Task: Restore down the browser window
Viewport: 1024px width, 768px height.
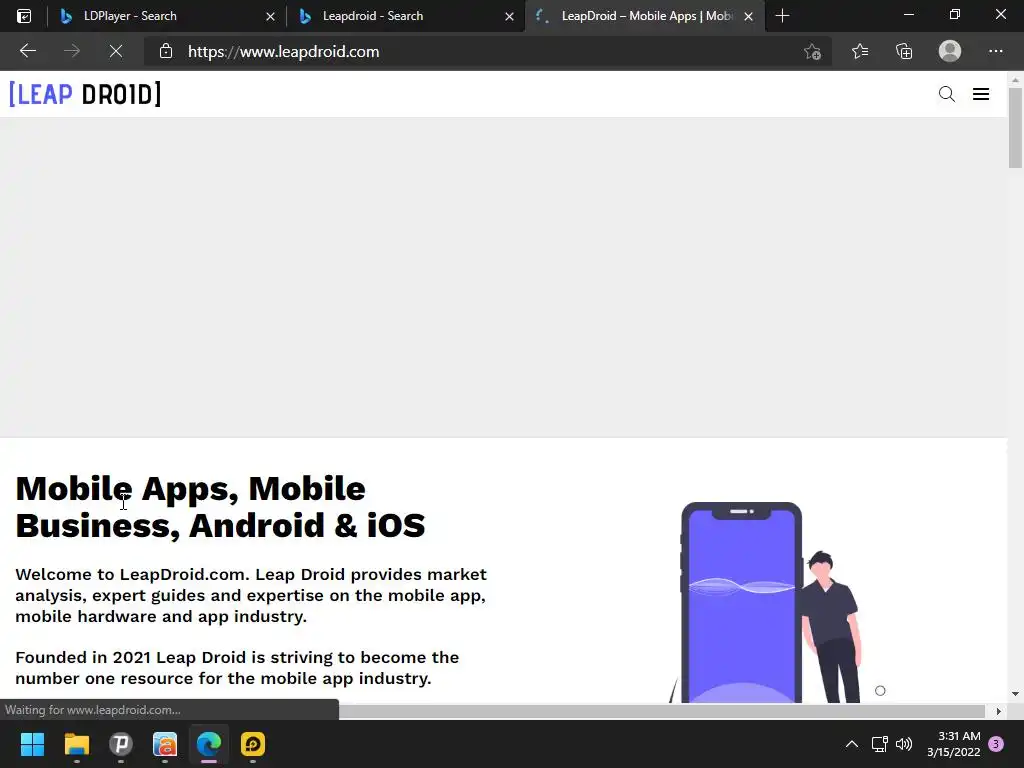Action: pos(955,14)
